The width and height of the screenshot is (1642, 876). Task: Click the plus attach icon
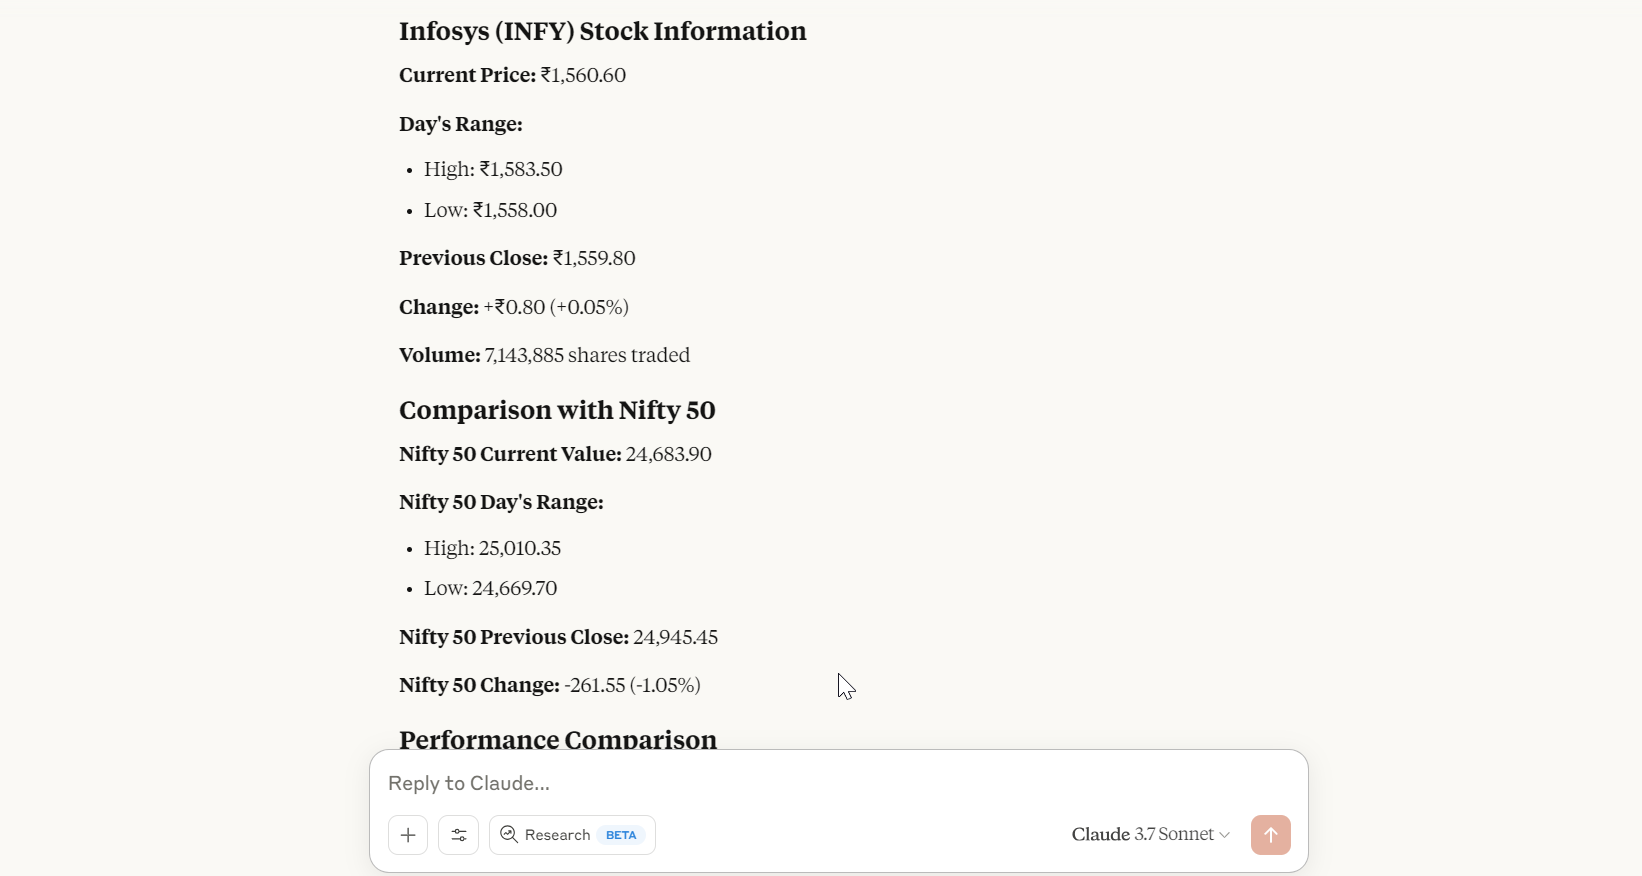pyautogui.click(x=408, y=835)
